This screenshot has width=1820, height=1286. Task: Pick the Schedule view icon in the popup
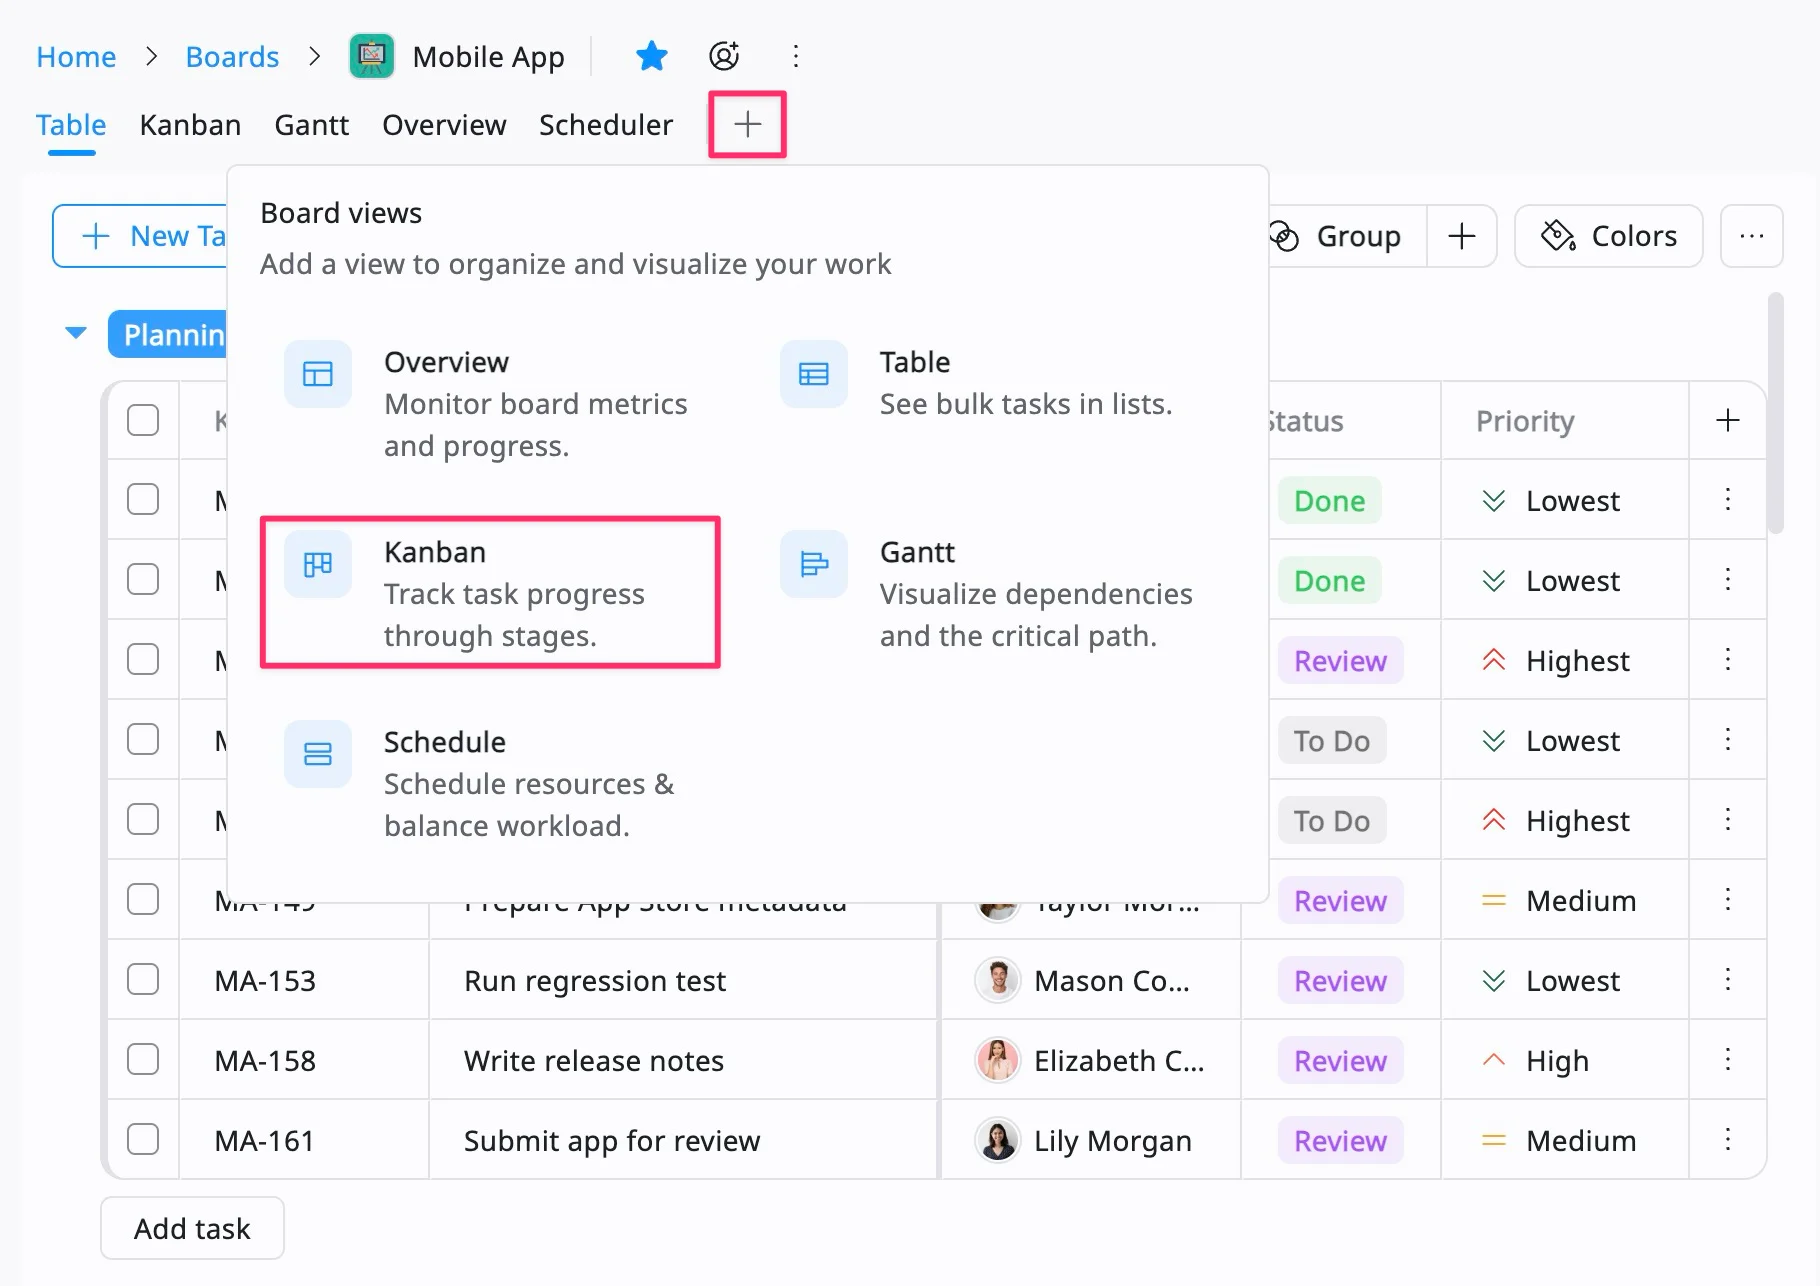point(318,754)
